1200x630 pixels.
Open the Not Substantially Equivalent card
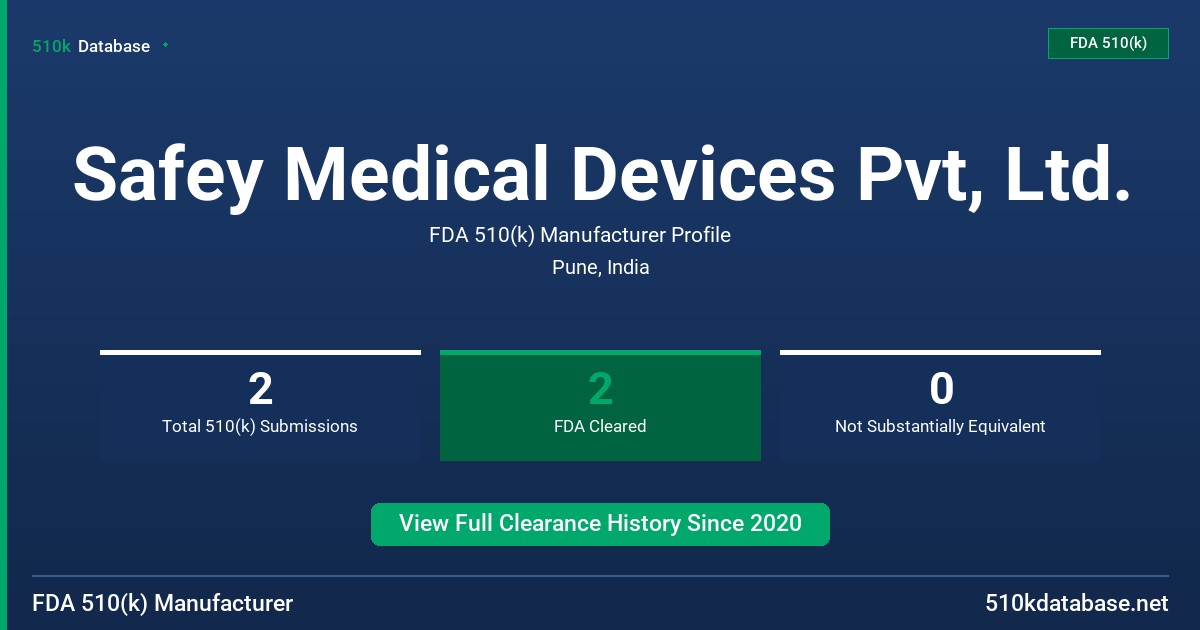(x=940, y=405)
